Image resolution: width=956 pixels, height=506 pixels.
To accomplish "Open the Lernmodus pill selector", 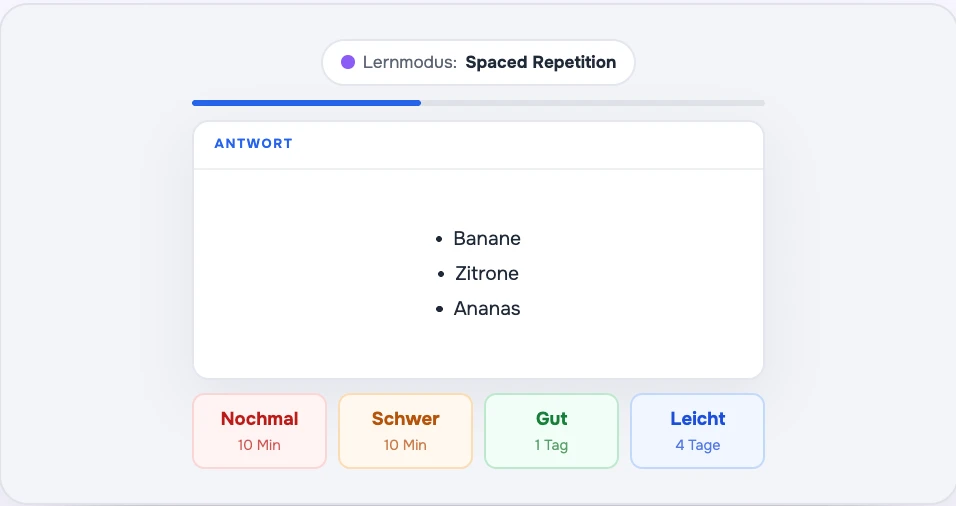I will [479, 62].
